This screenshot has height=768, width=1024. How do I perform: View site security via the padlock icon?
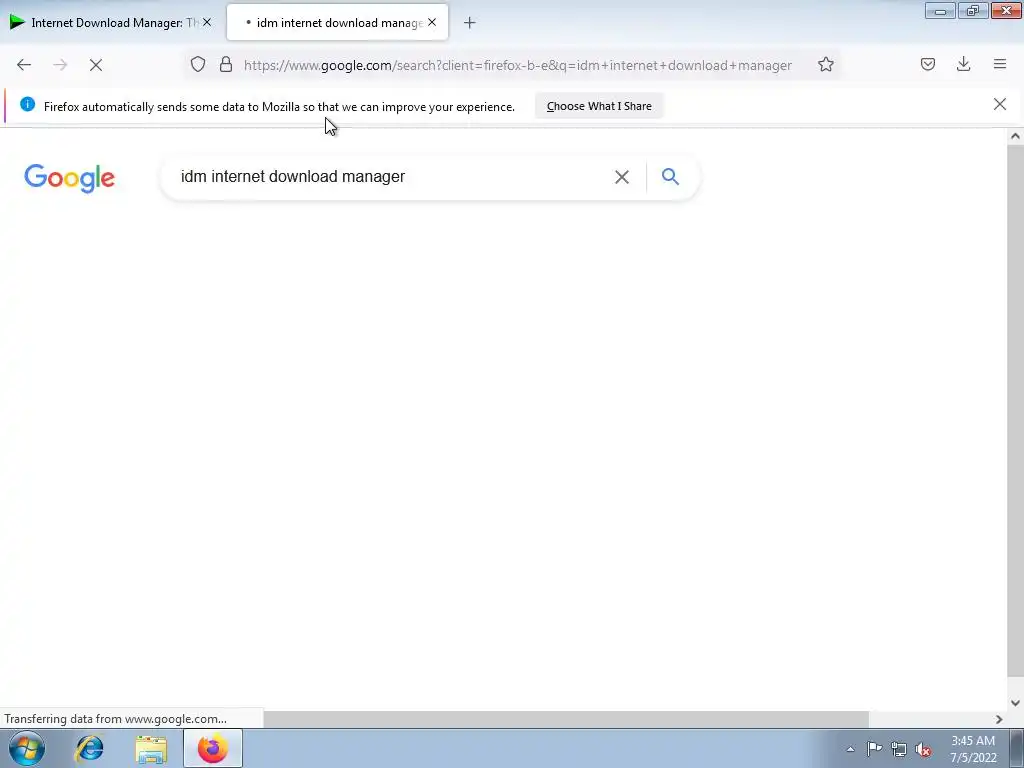tap(226, 64)
